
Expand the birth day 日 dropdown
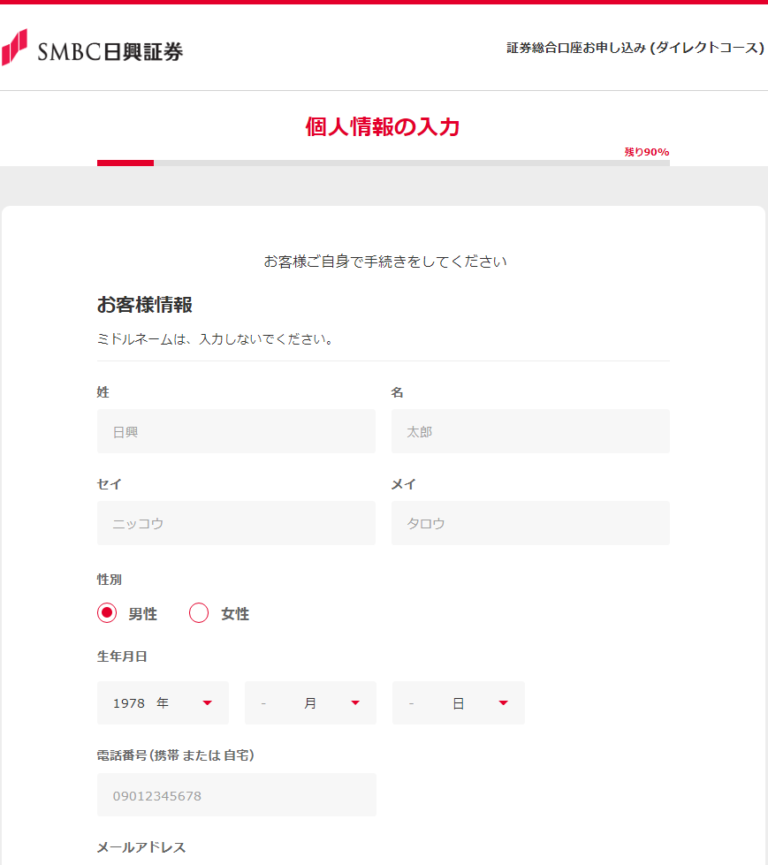pos(458,703)
